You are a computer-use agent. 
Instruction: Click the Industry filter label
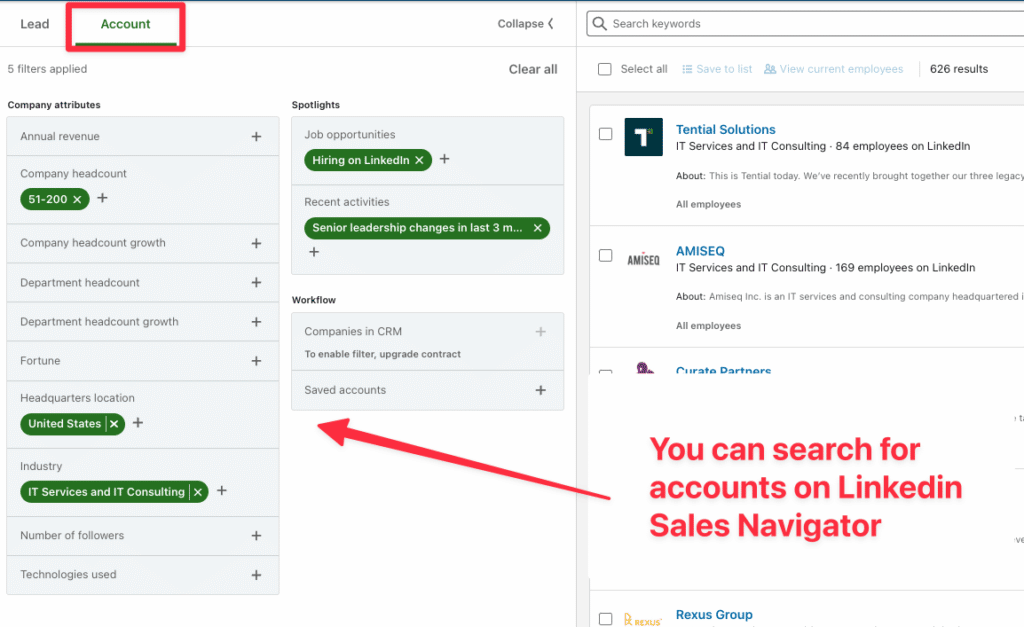pyautogui.click(x=41, y=466)
